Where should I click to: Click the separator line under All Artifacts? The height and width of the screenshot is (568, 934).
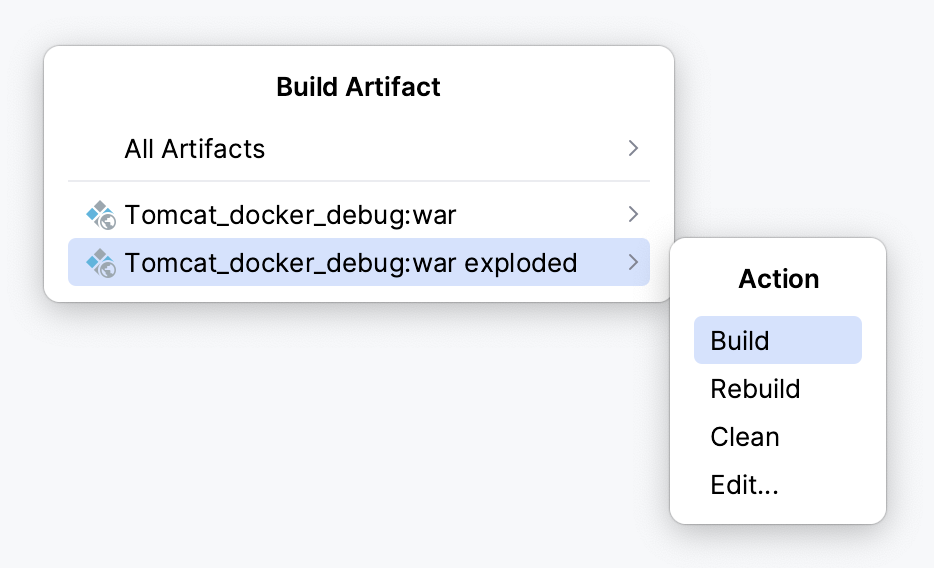click(358, 181)
